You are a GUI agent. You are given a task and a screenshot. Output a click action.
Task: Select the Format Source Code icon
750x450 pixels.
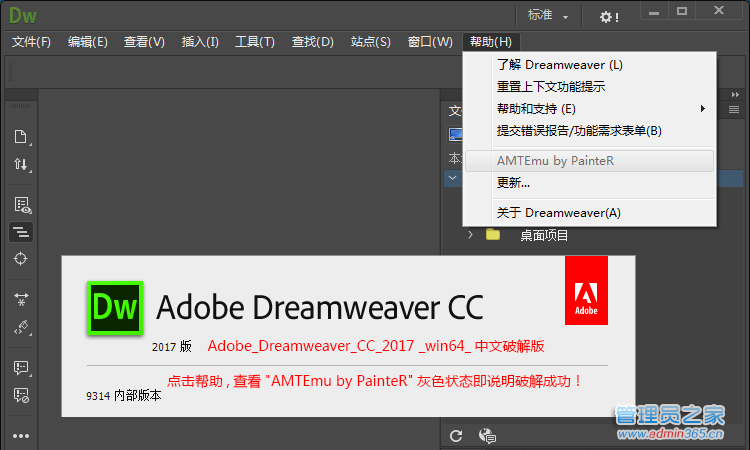(x=21, y=232)
